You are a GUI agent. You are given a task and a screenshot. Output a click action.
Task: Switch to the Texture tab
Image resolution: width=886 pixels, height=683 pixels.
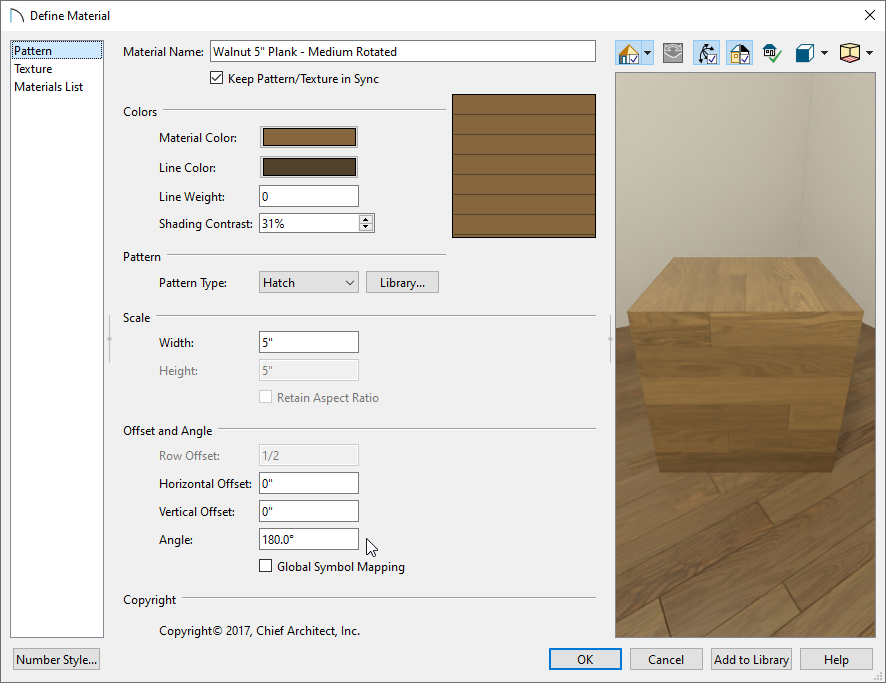(34, 68)
